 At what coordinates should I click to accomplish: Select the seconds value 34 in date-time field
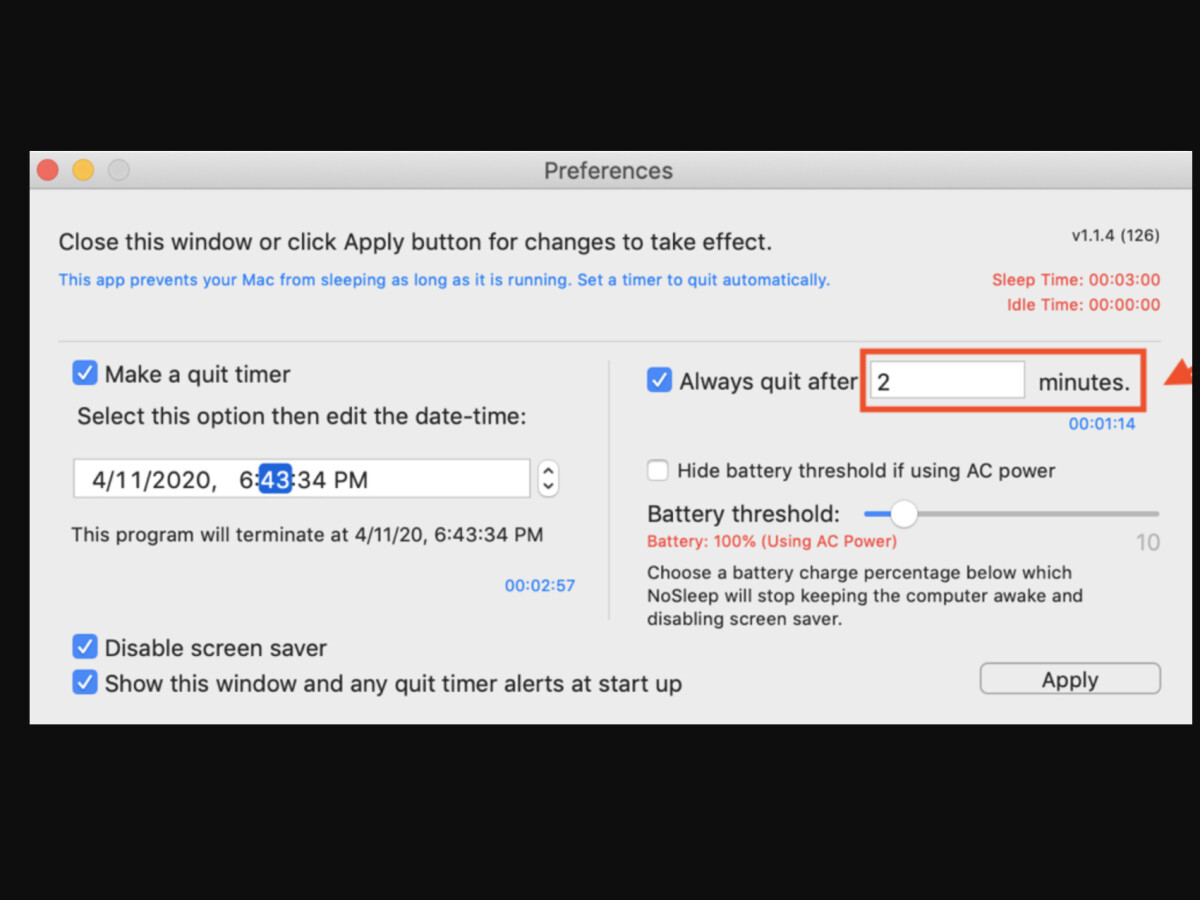[x=311, y=479]
